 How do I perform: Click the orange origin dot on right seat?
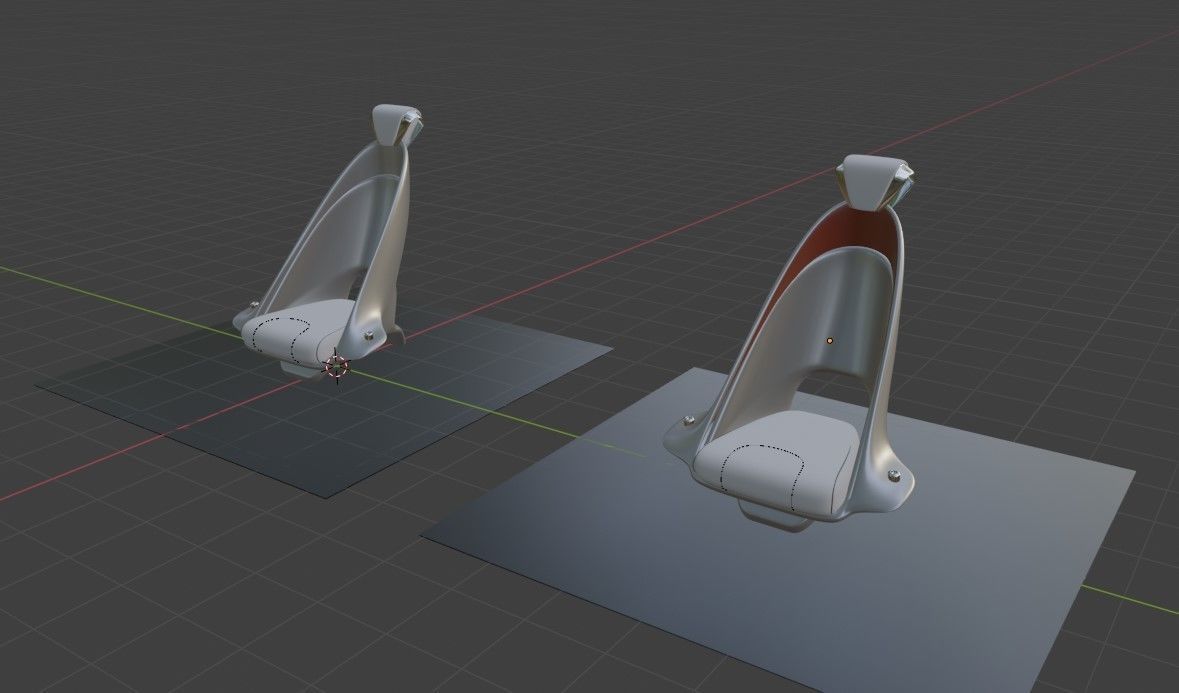[x=829, y=340]
